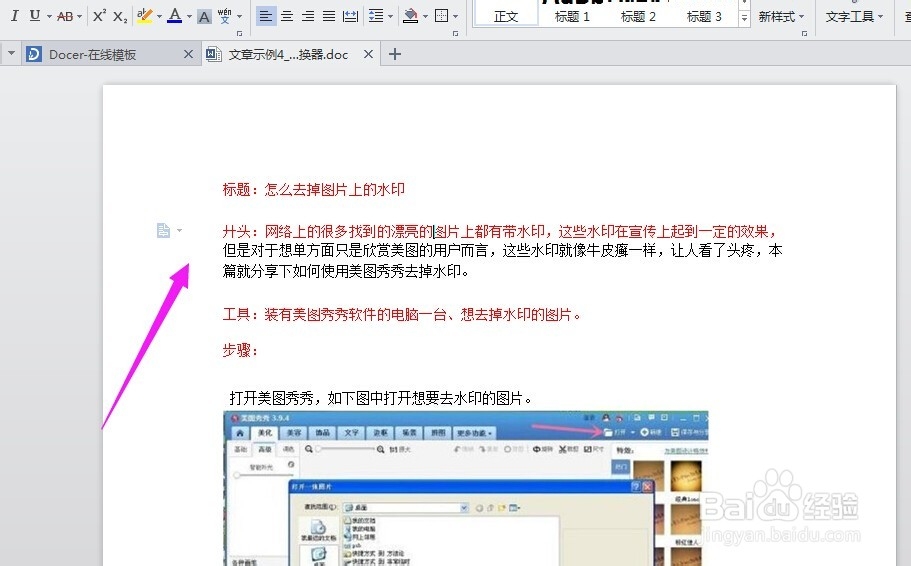911x566 pixels.
Task: Open underline style dropdown arrow
Action: click(x=49, y=16)
